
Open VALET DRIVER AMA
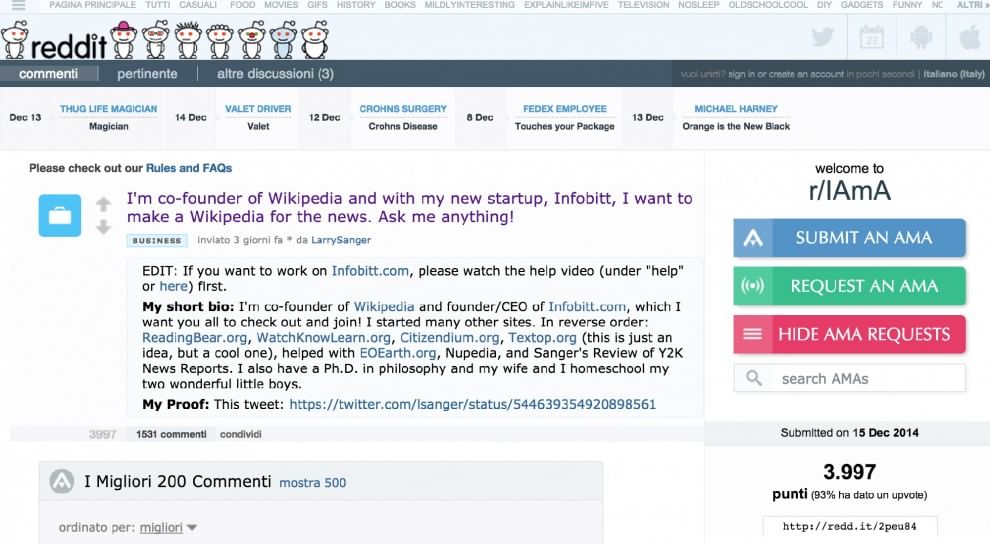coord(258,109)
